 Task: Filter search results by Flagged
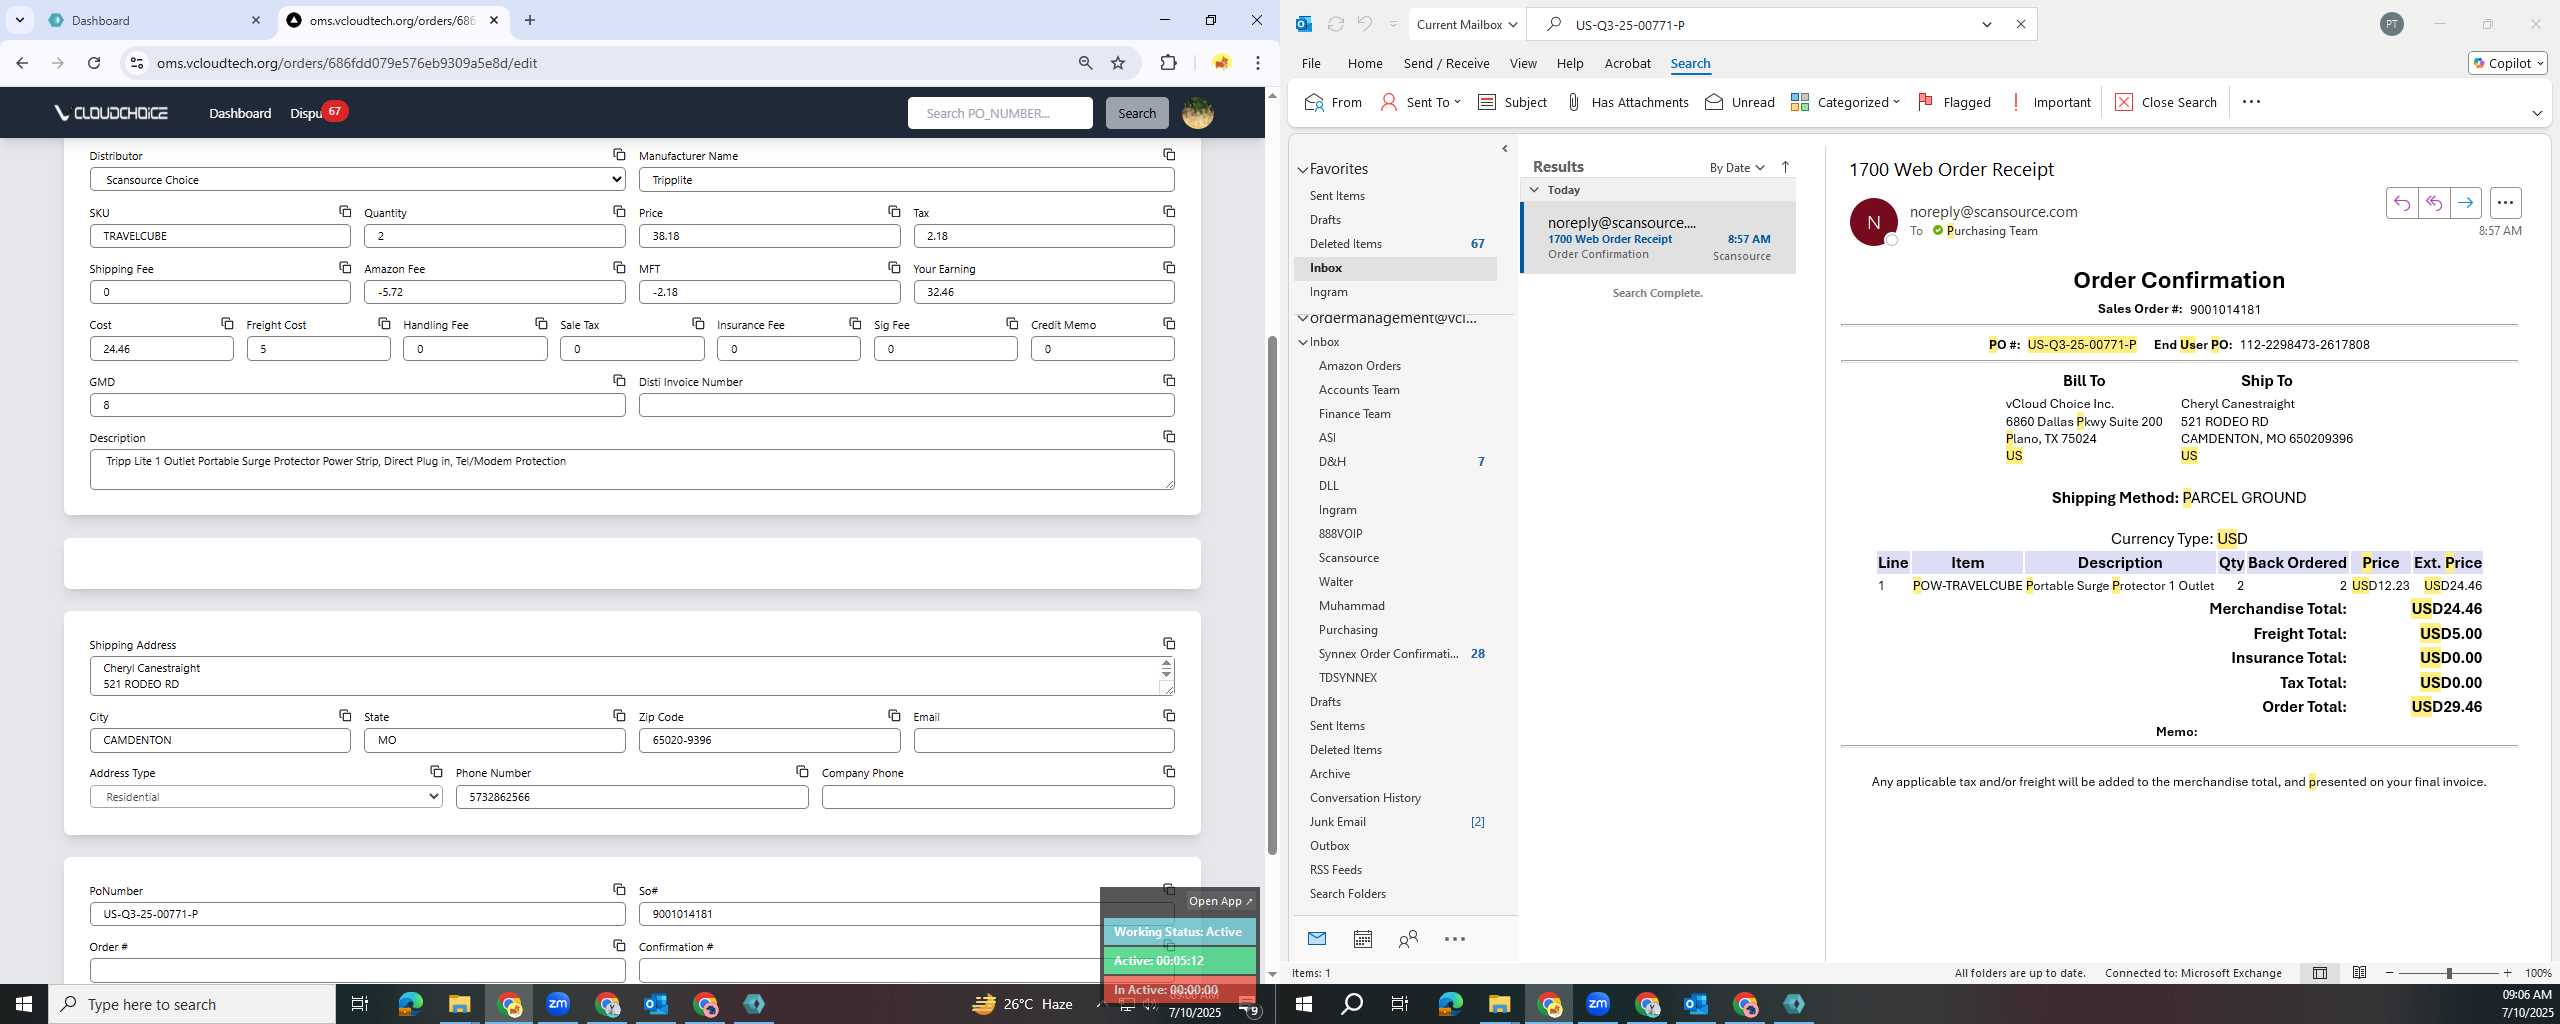click(x=1954, y=102)
